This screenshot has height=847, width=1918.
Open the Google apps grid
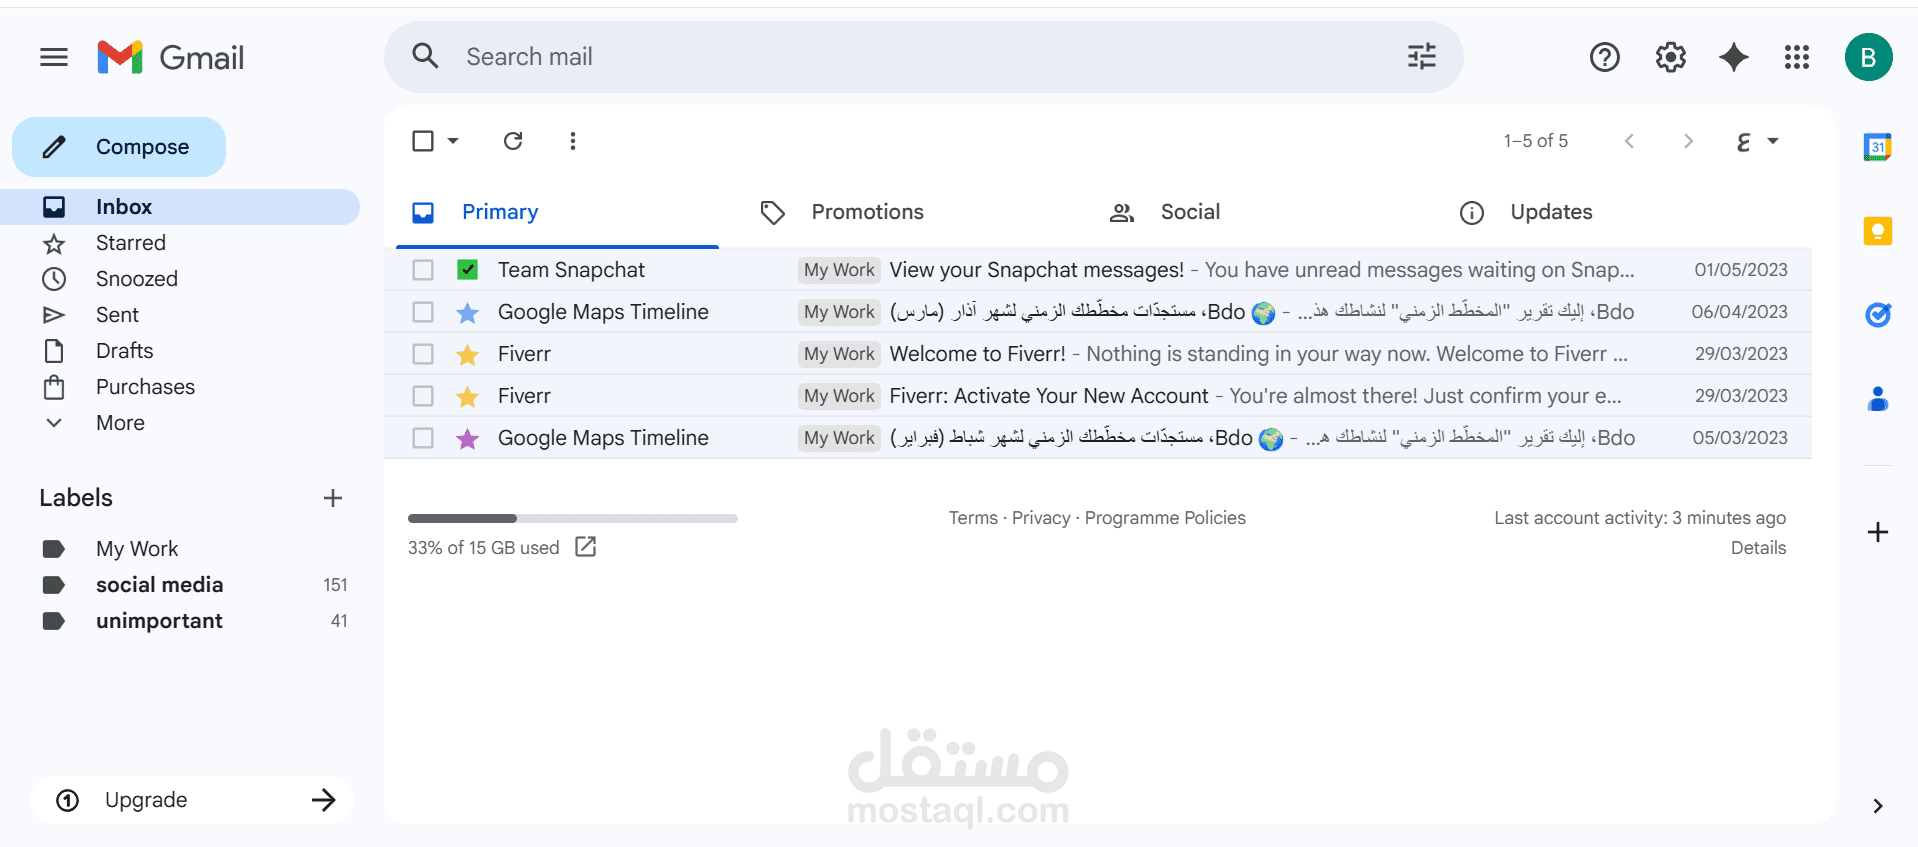[x=1797, y=58]
